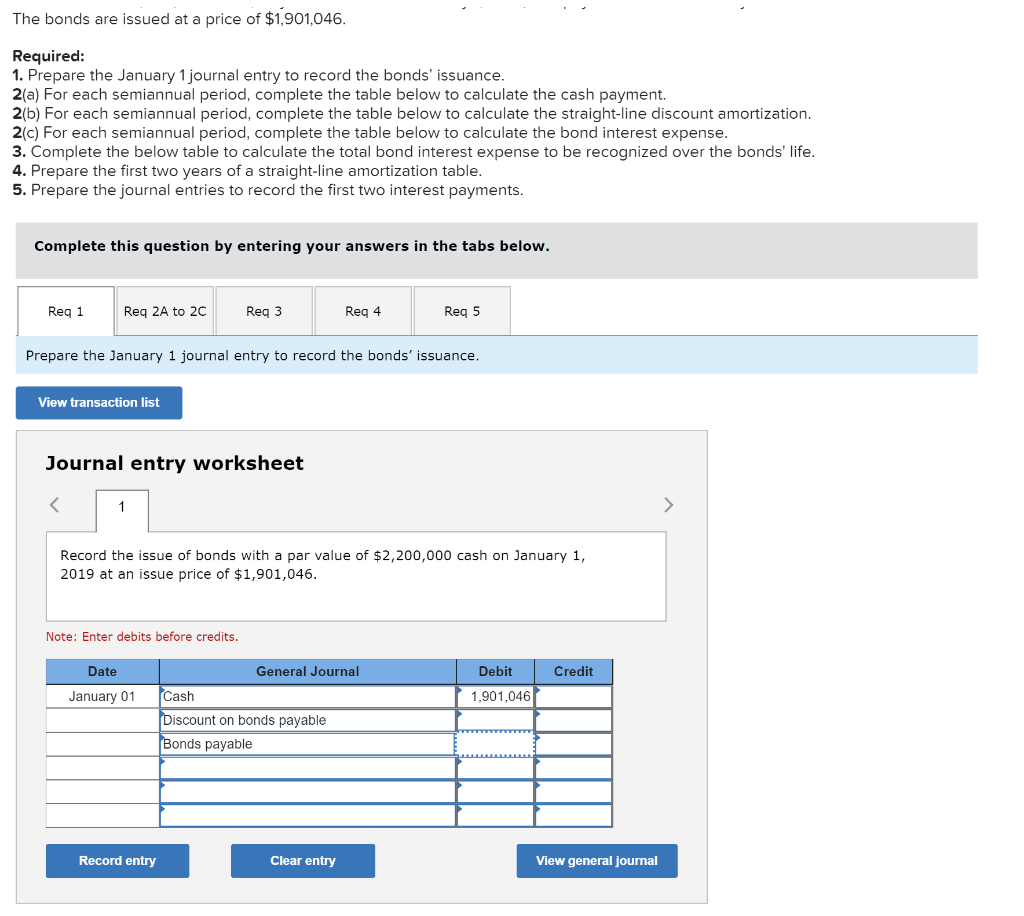Select the last row account dropdown cell
Screen dimensions: 1024x916
pyautogui.click(x=308, y=816)
